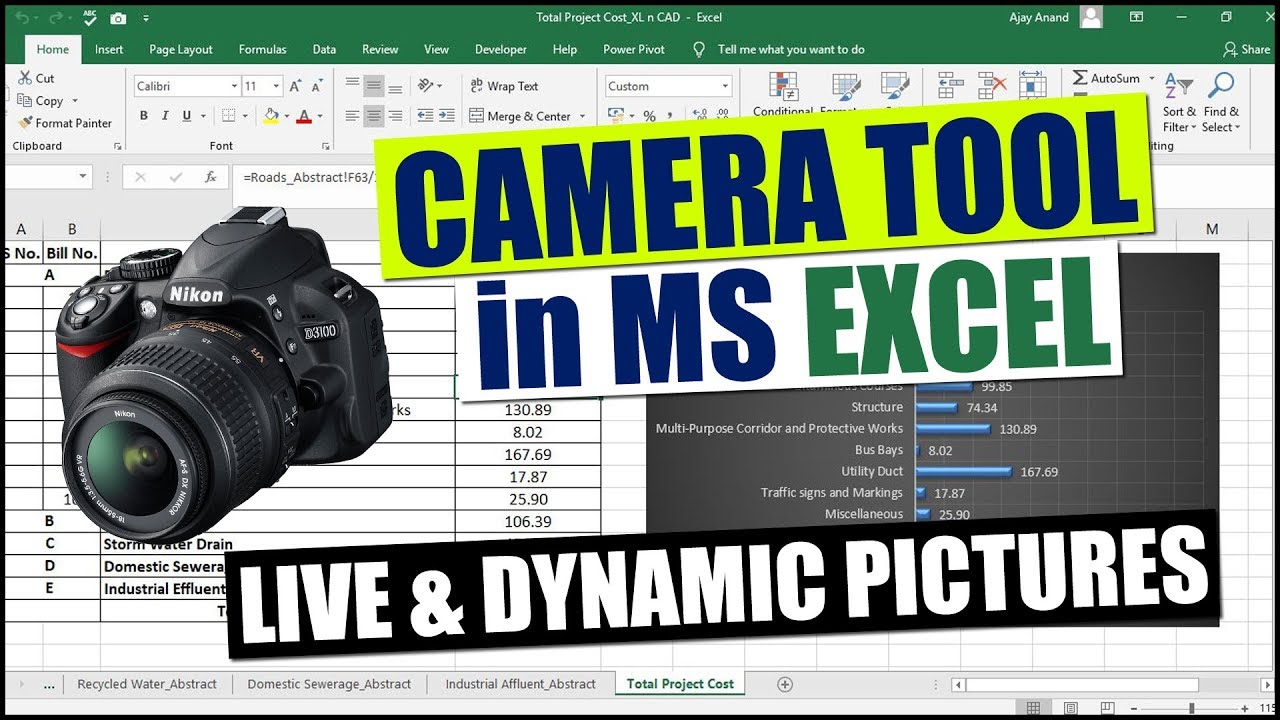Expand the Name Box dropdown
Screen dimensions: 1280x720
tap(83, 177)
